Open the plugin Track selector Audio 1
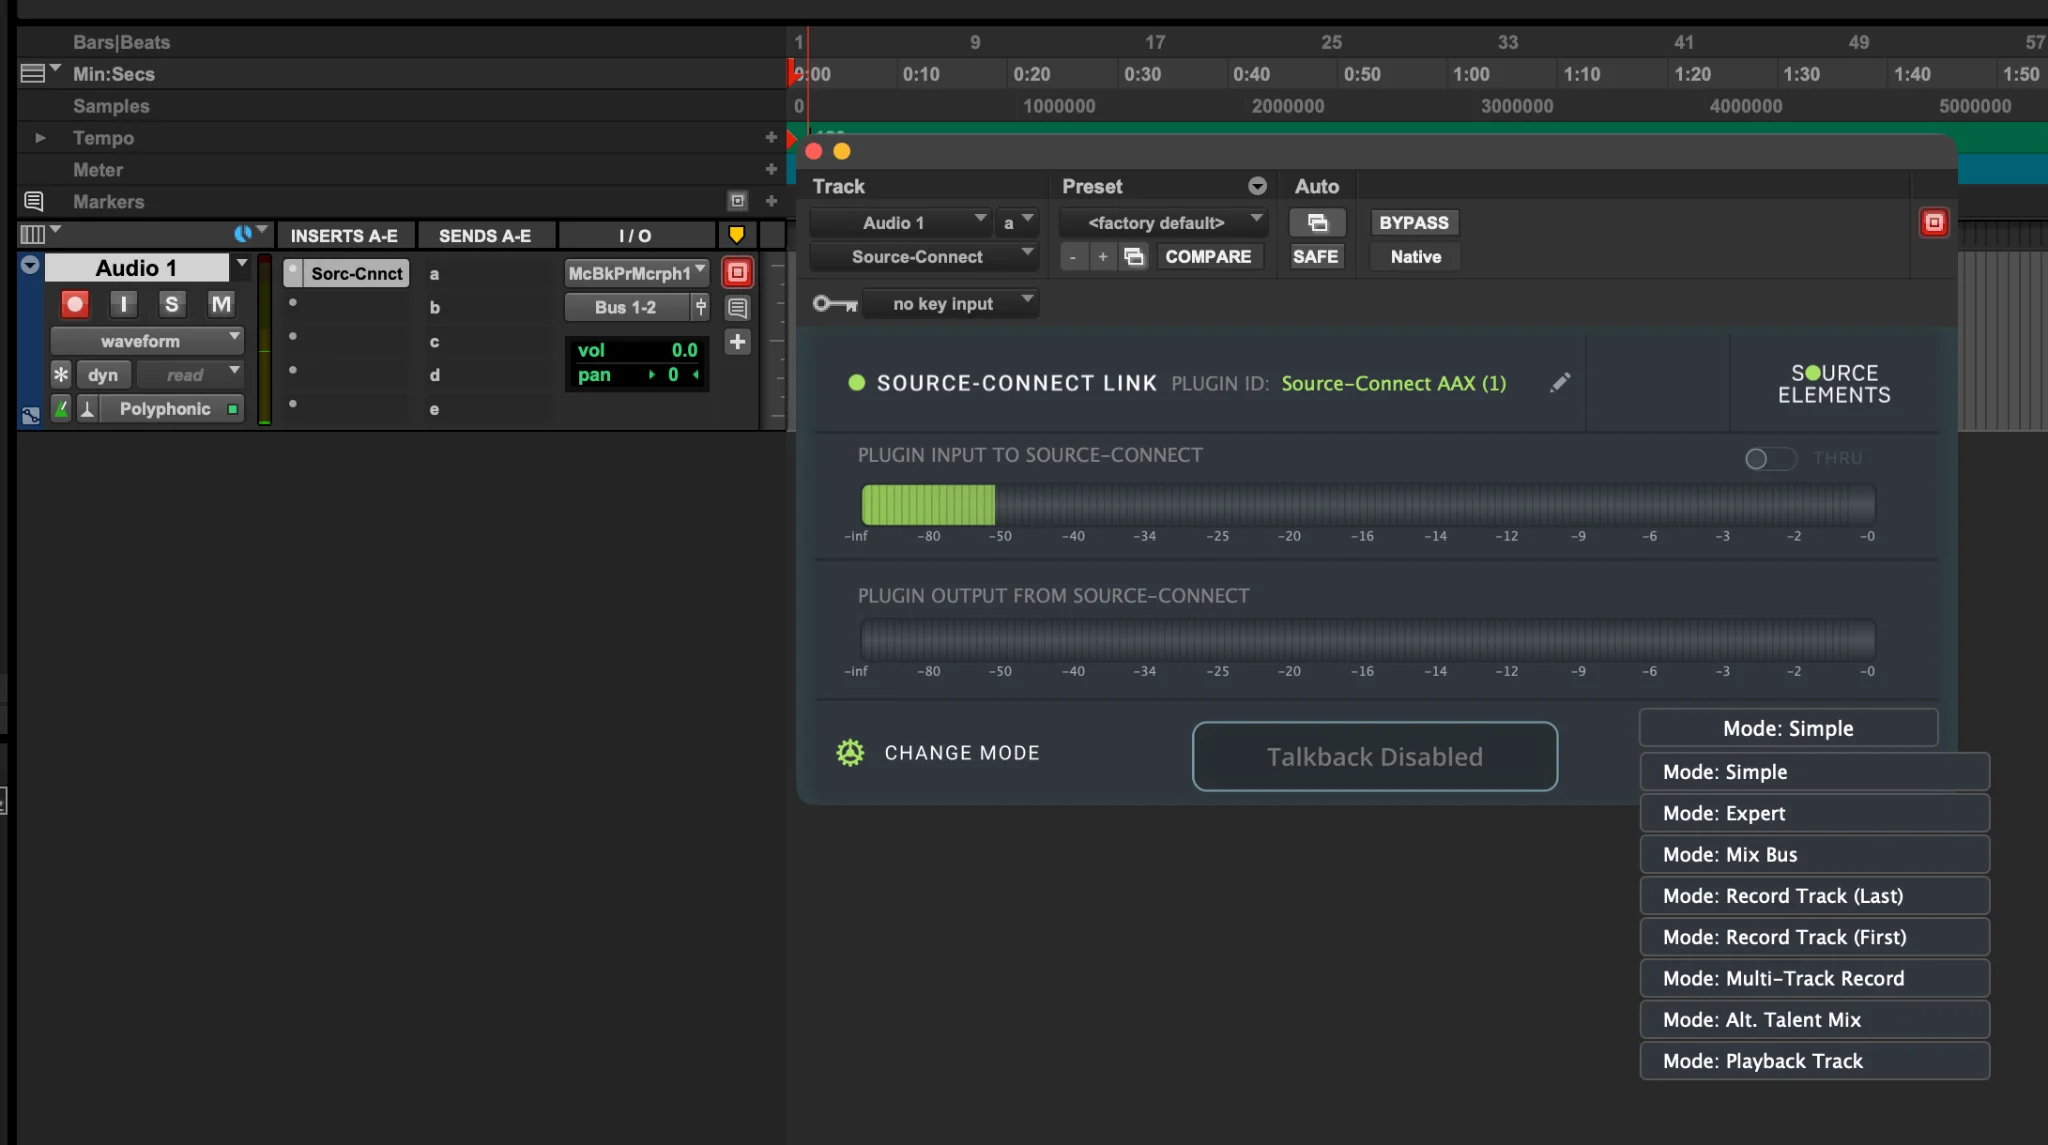The image size is (2048, 1145). [x=900, y=222]
